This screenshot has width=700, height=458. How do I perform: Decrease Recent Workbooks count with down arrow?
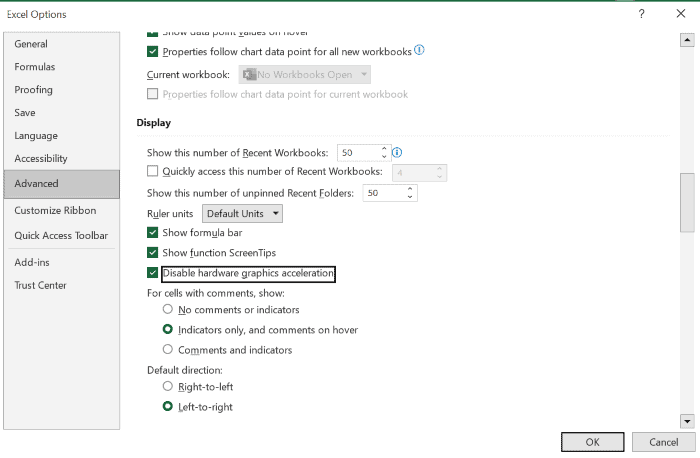click(x=384, y=156)
